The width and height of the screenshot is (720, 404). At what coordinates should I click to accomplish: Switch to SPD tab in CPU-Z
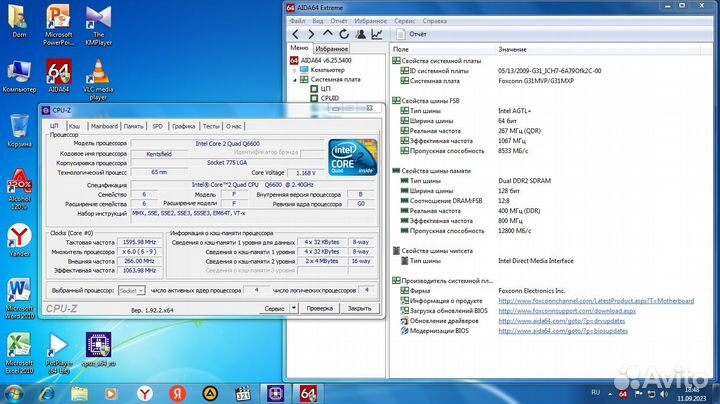158,126
